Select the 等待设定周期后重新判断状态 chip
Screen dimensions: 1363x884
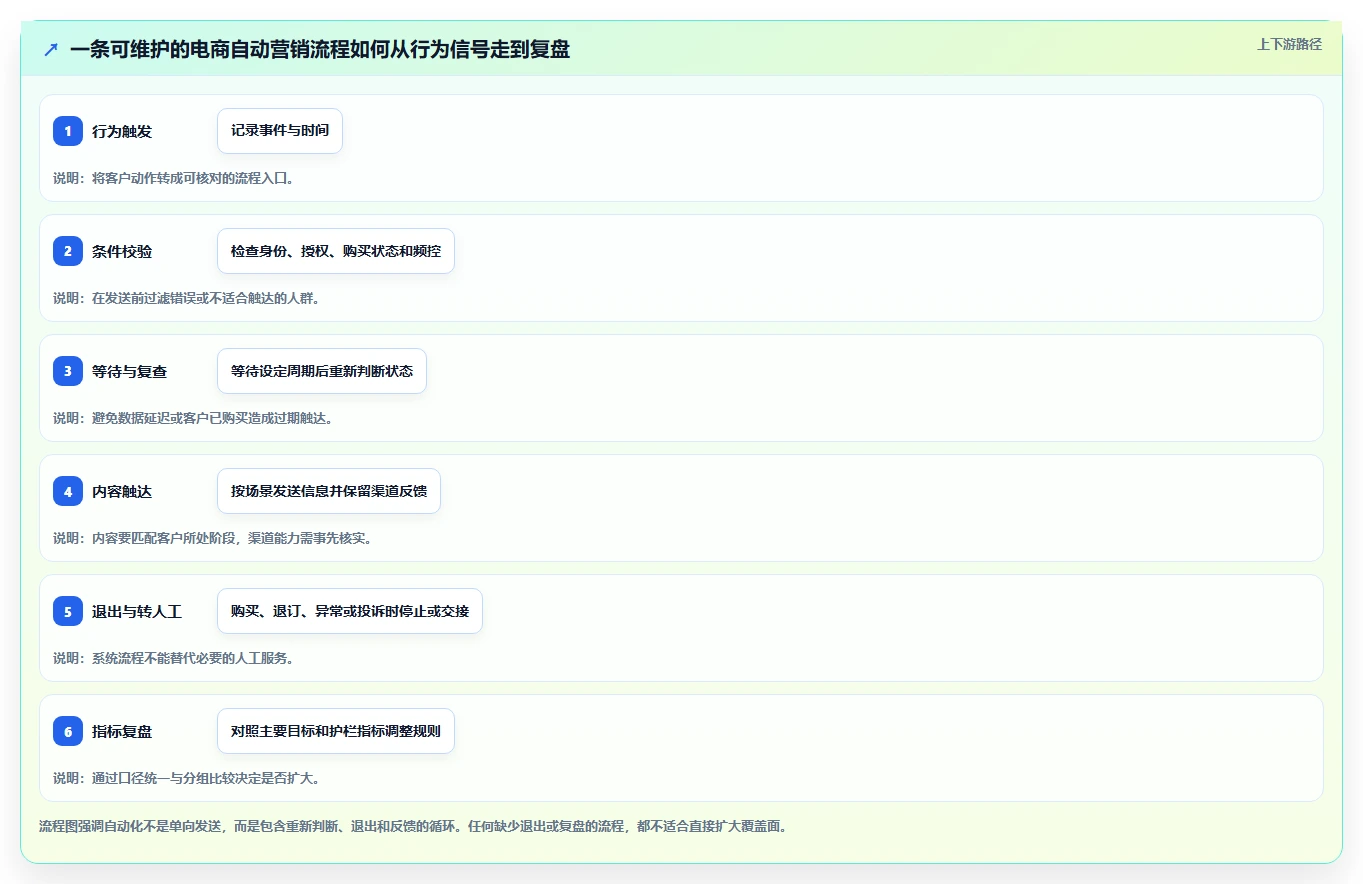[x=322, y=371]
